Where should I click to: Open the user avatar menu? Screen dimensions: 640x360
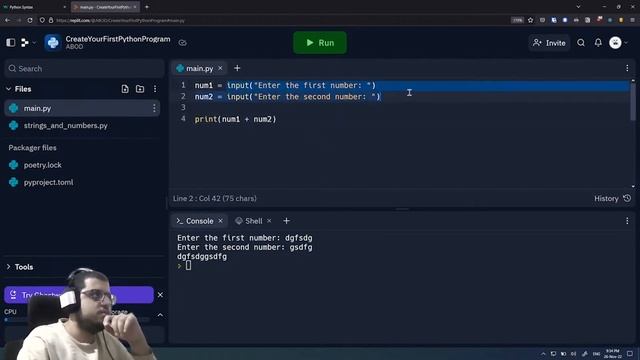[615, 43]
